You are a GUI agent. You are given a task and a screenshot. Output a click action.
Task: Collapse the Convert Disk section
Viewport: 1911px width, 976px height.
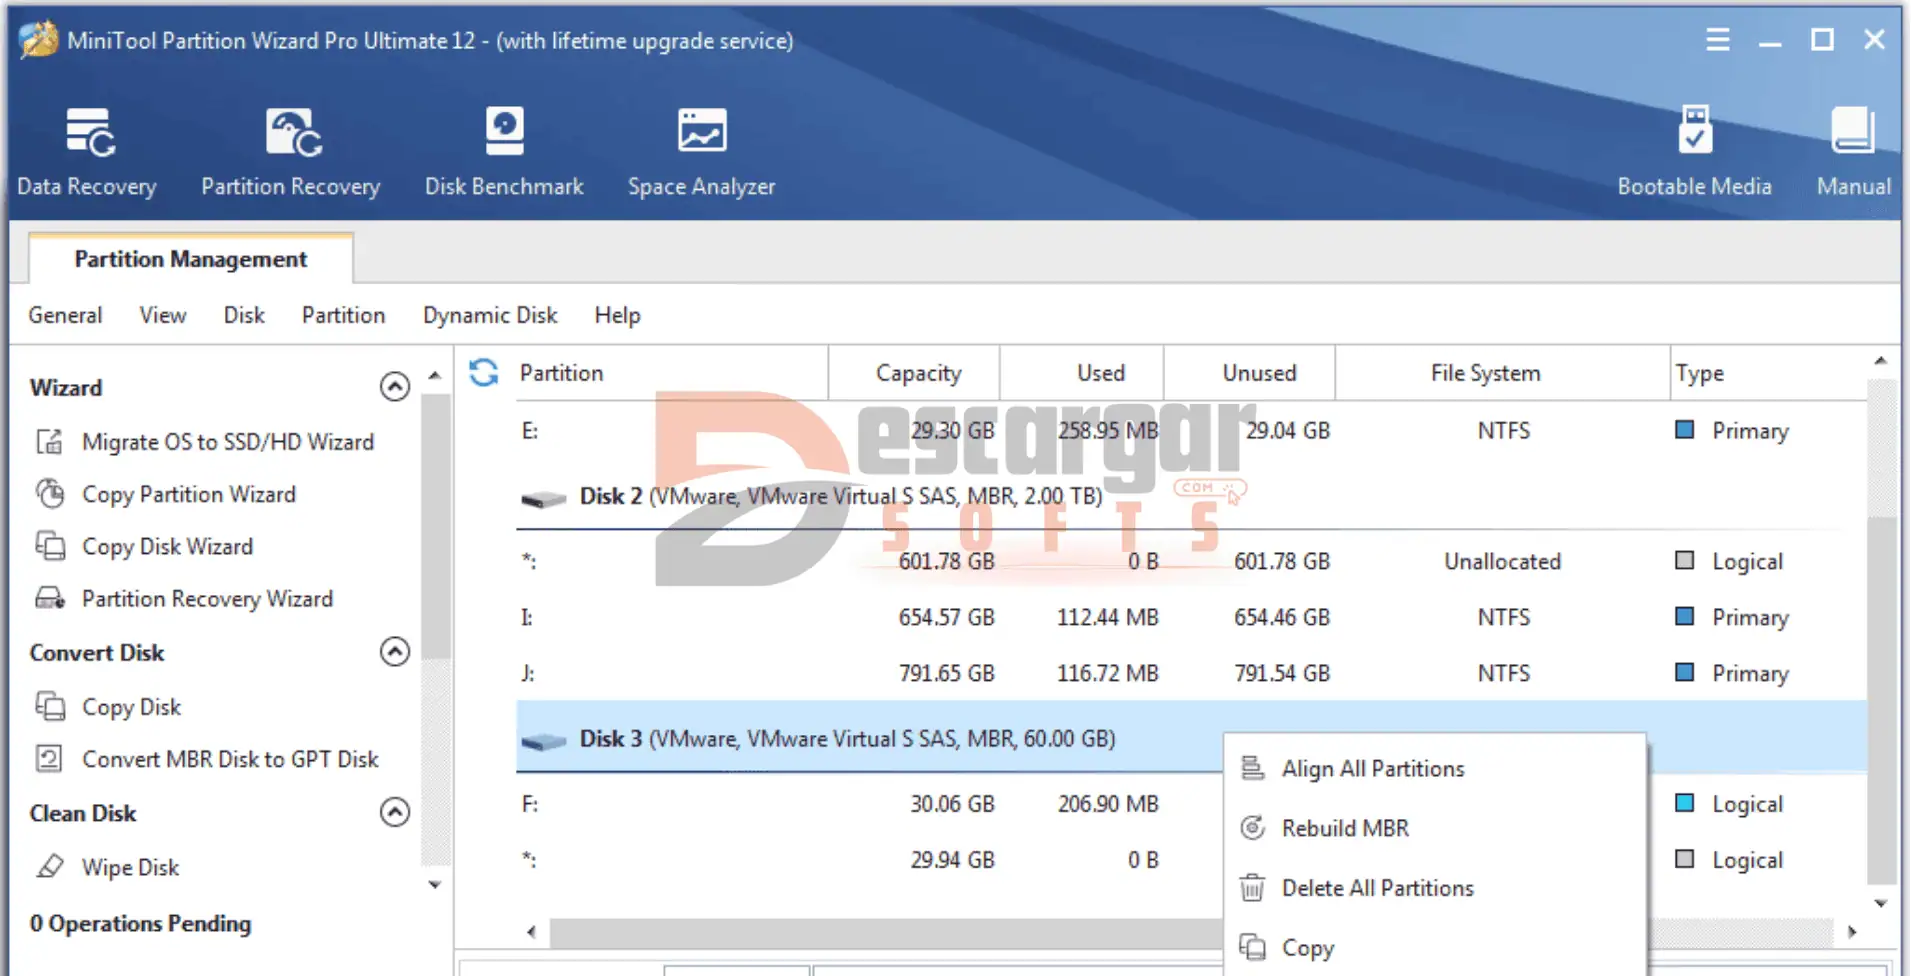pyautogui.click(x=395, y=652)
